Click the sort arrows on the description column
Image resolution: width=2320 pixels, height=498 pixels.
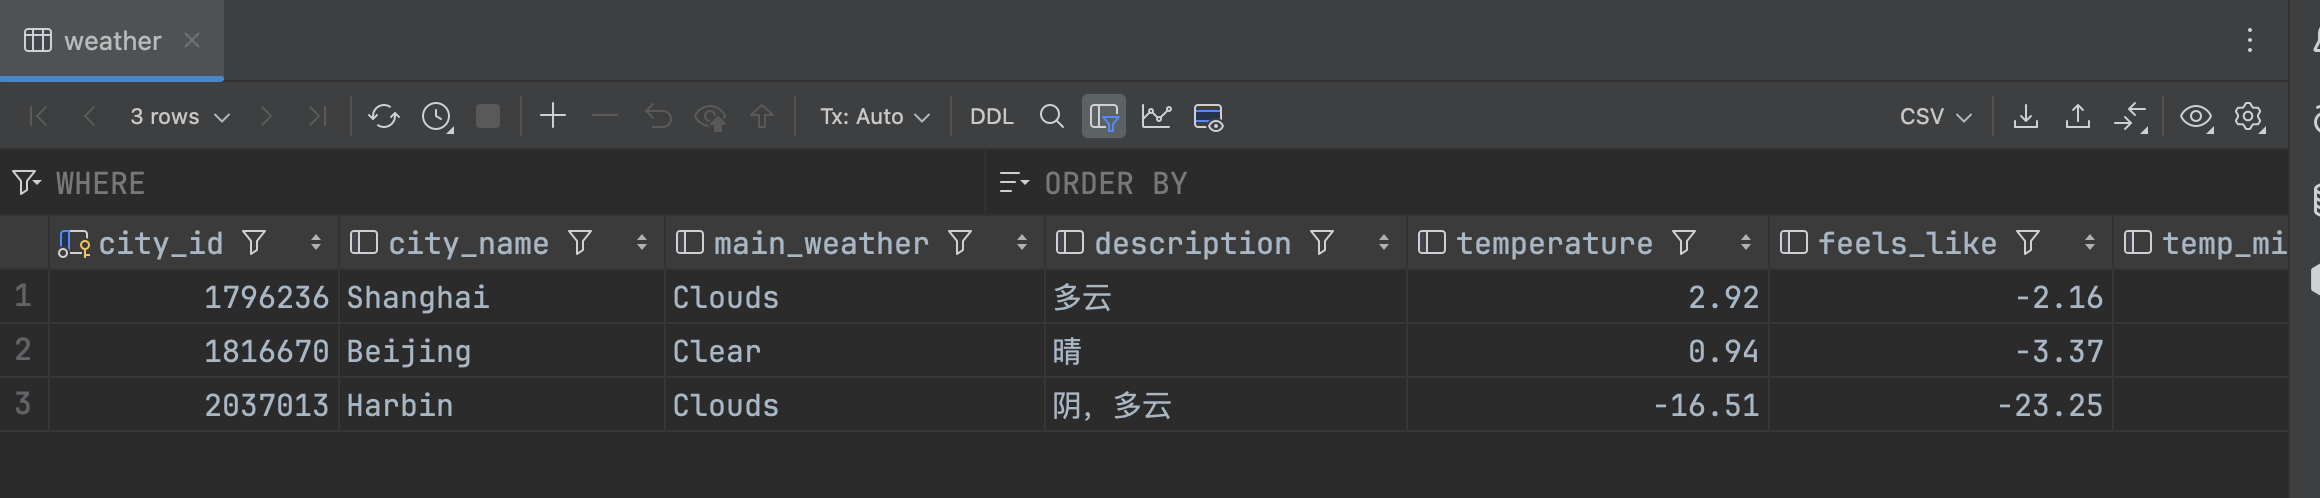coord(1383,243)
